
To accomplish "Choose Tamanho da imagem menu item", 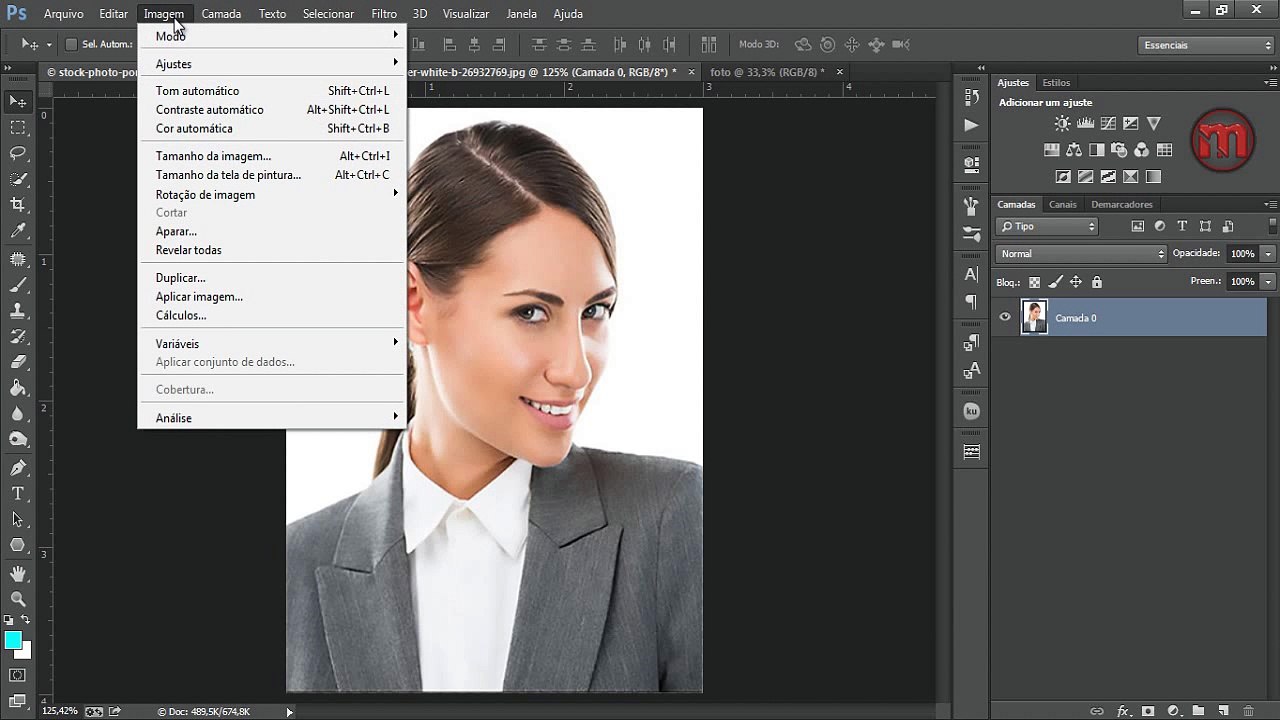I will [x=272, y=156].
